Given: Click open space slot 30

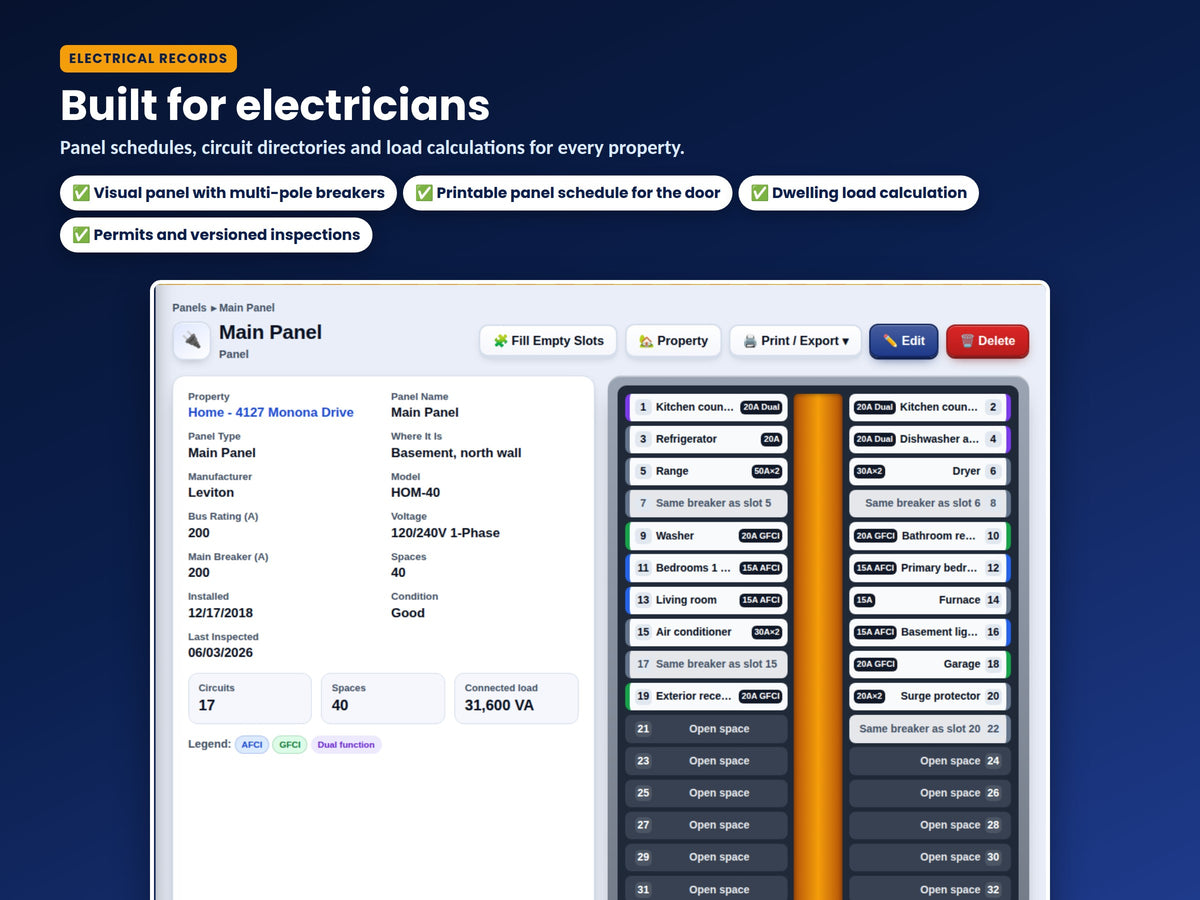Looking at the screenshot, I should tap(930, 857).
